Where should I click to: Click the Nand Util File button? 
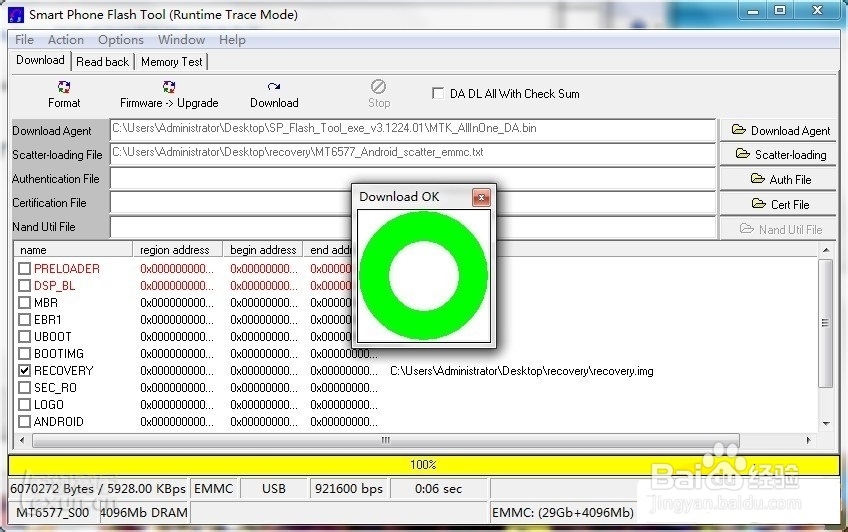[x=778, y=229]
